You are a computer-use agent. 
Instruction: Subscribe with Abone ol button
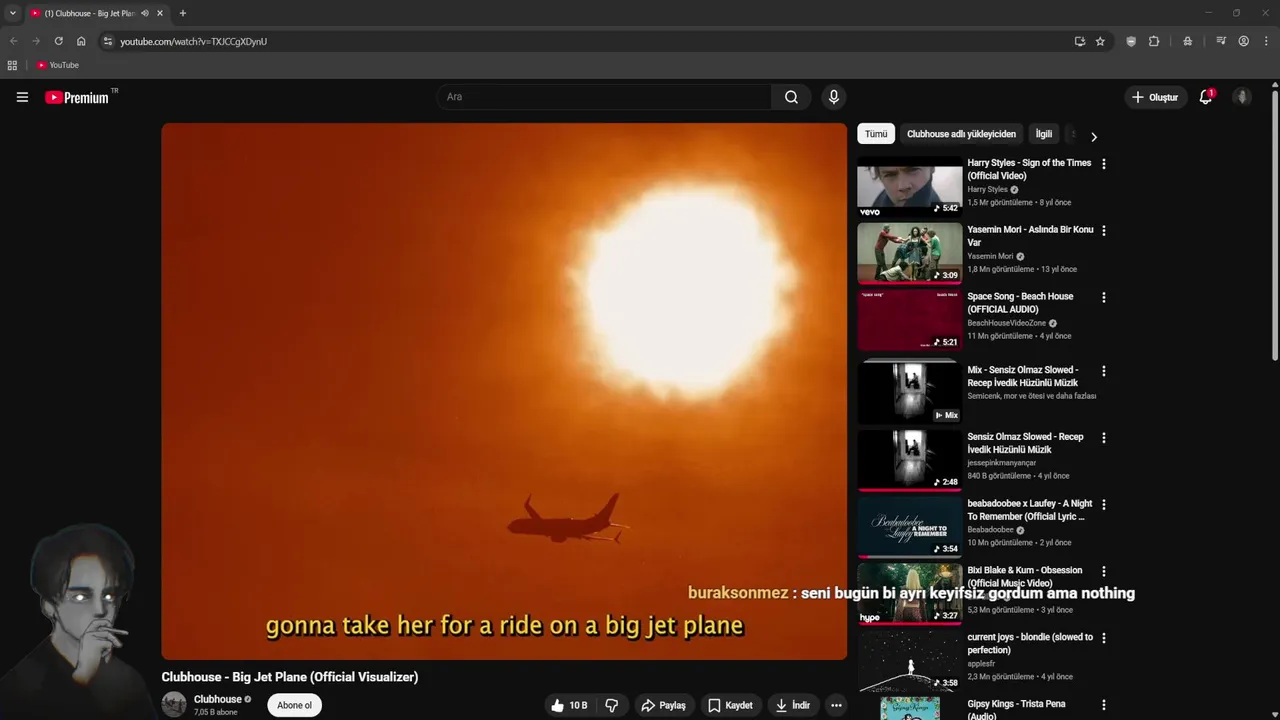[294, 705]
